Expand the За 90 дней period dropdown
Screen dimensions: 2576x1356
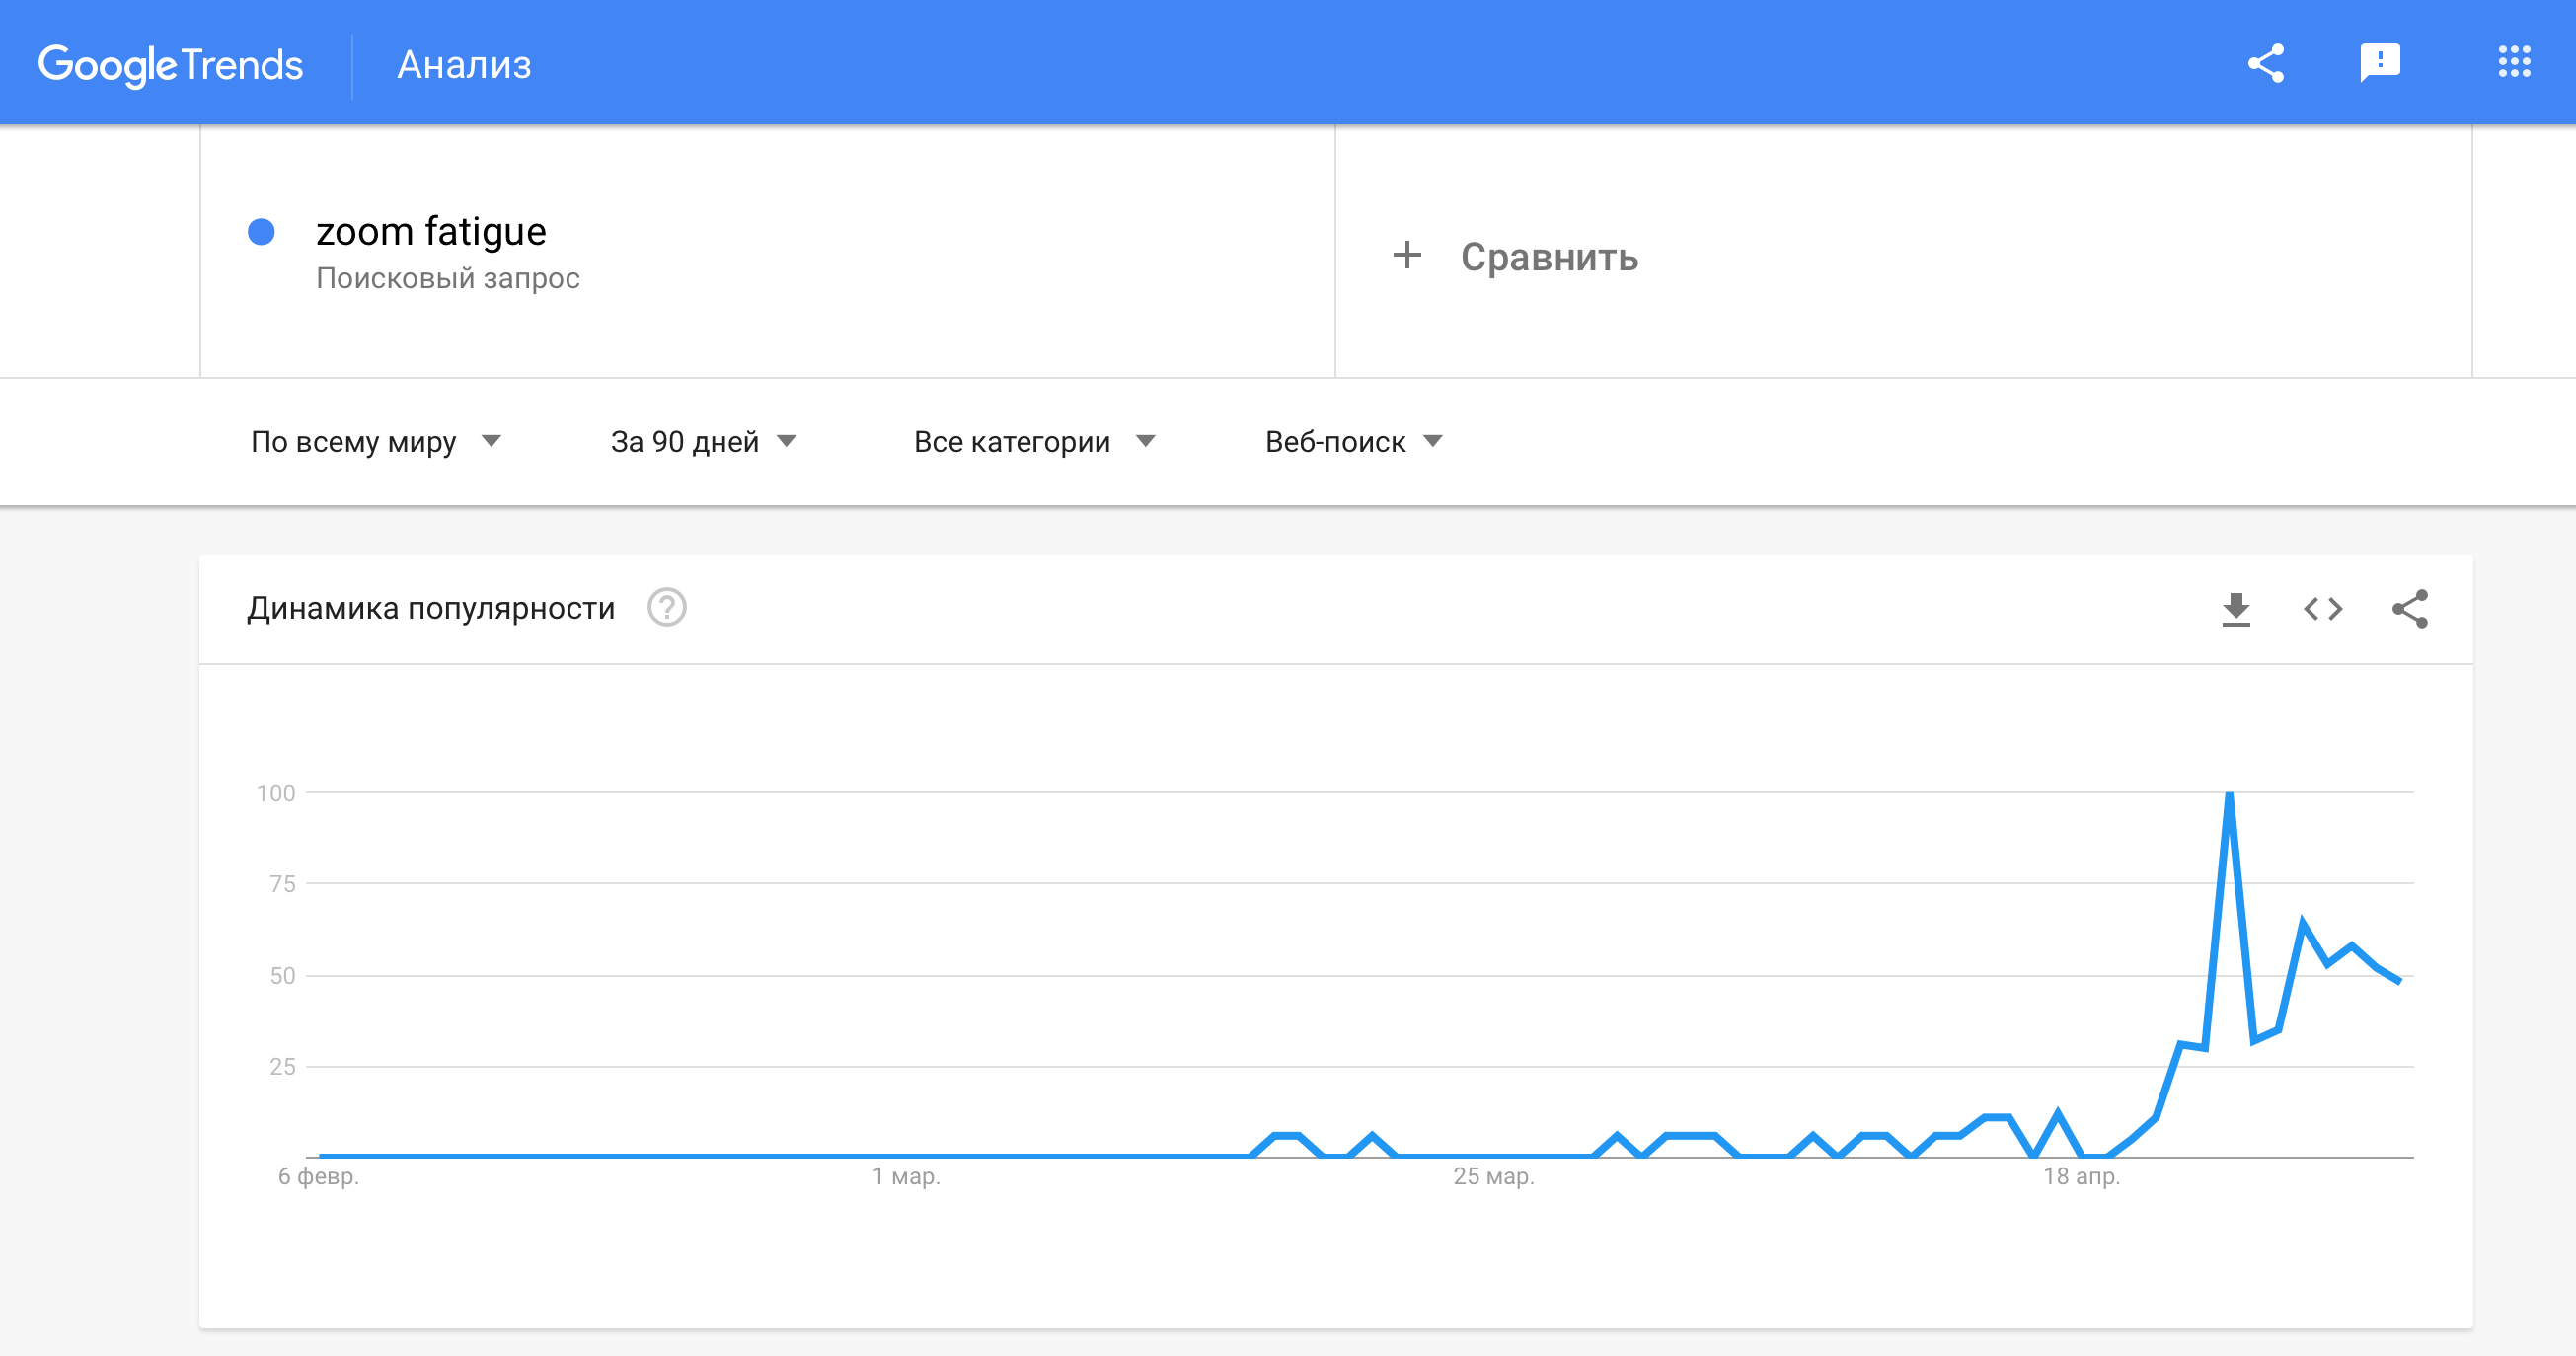703,442
